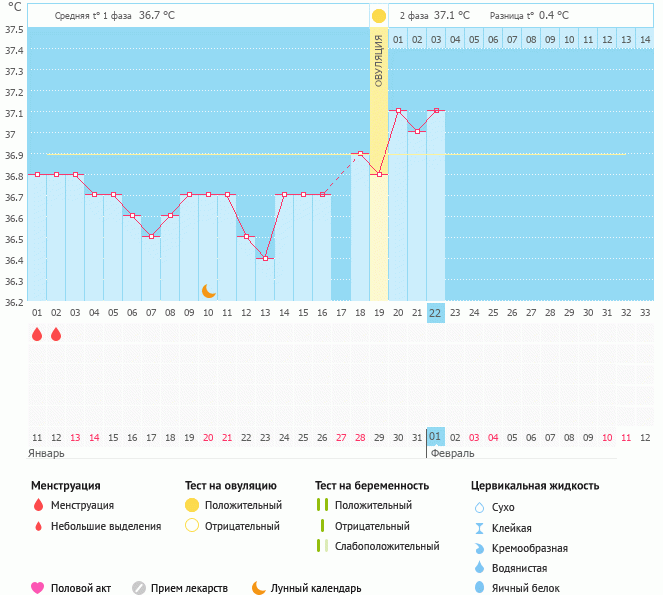This screenshot has width=663, height=595.
Task: Click the menstruation drop under cycle day 02
Action: [x=56, y=335]
